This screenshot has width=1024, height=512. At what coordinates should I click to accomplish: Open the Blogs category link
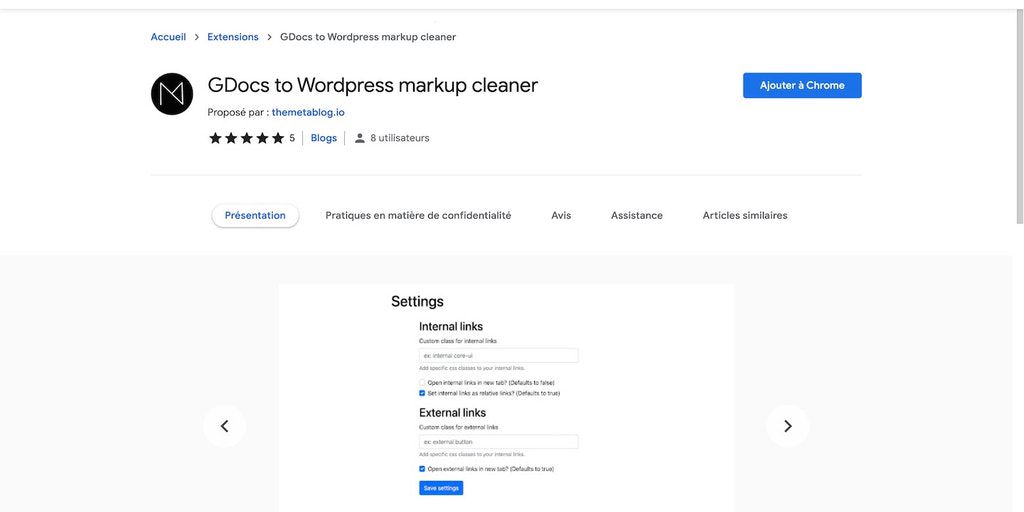click(x=324, y=138)
